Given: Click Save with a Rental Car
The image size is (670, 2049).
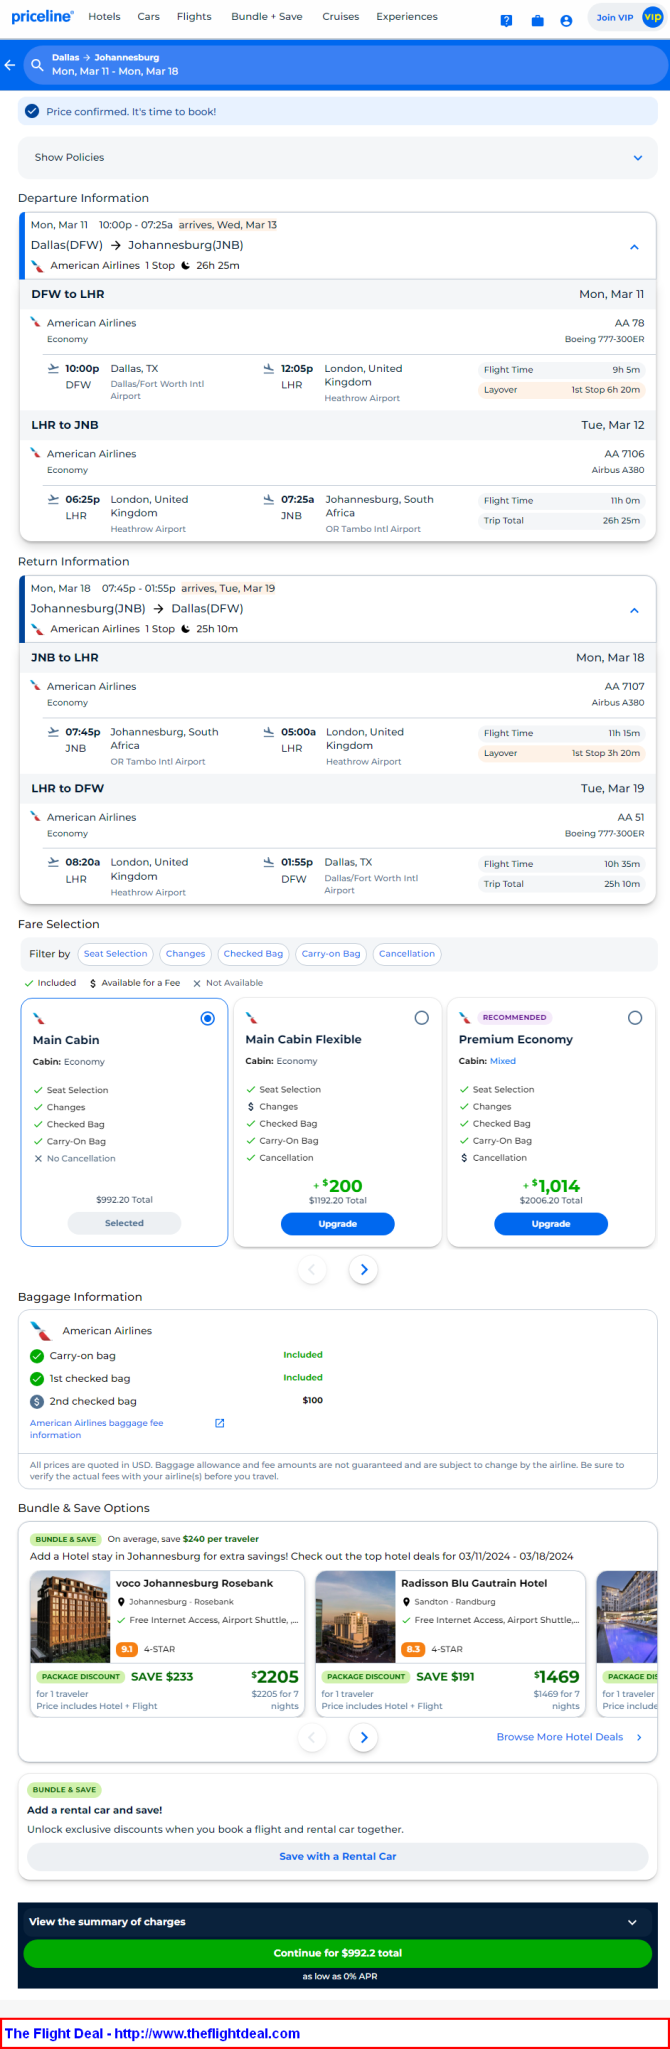Looking at the screenshot, I should point(337,1856).
